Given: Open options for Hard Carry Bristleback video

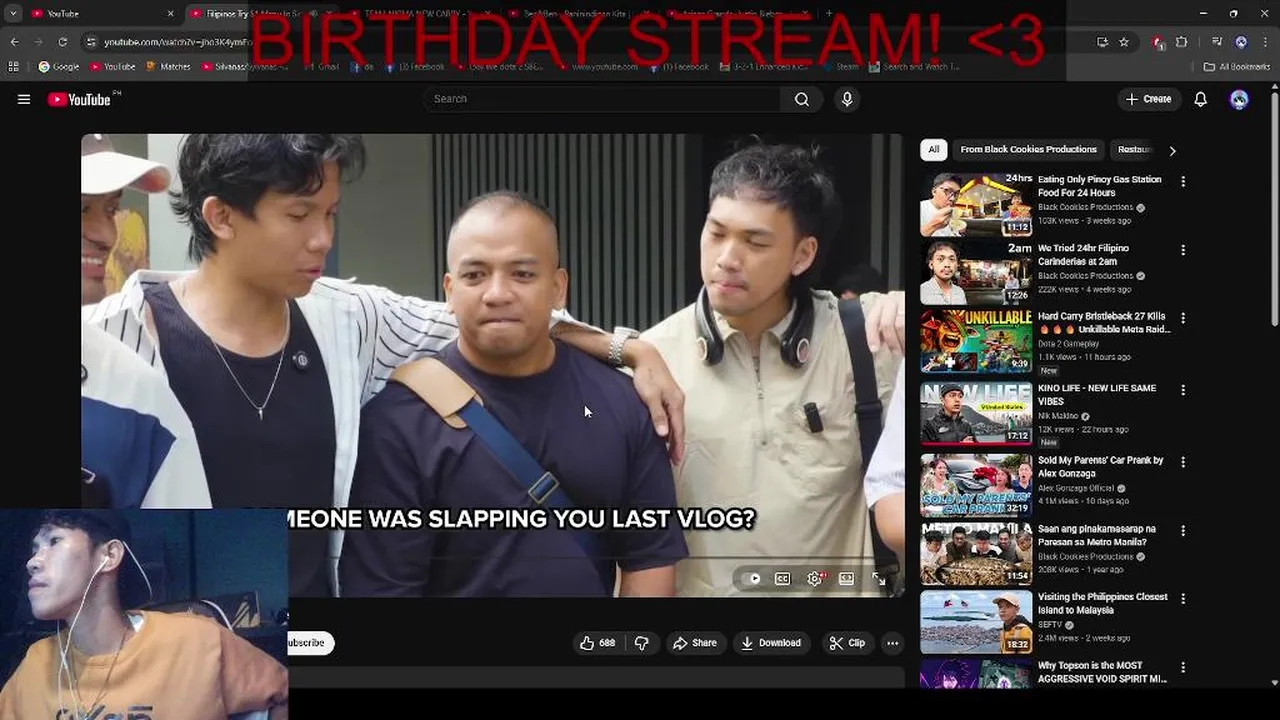Looking at the screenshot, I should pyautogui.click(x=1183, y=318).
